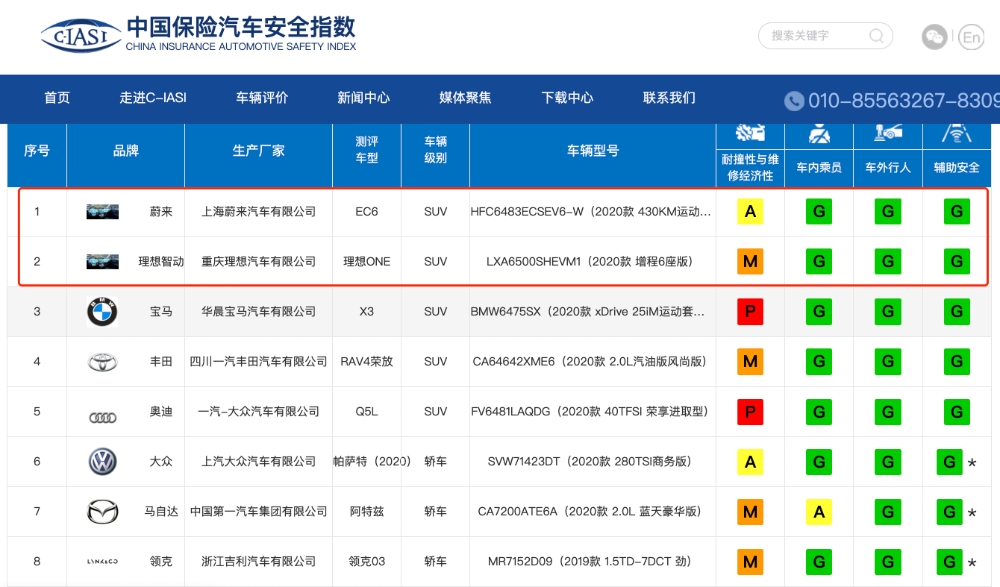Click 车内乘员 header label
This screenshot has height=587, width=1000.
coord(819,168)
